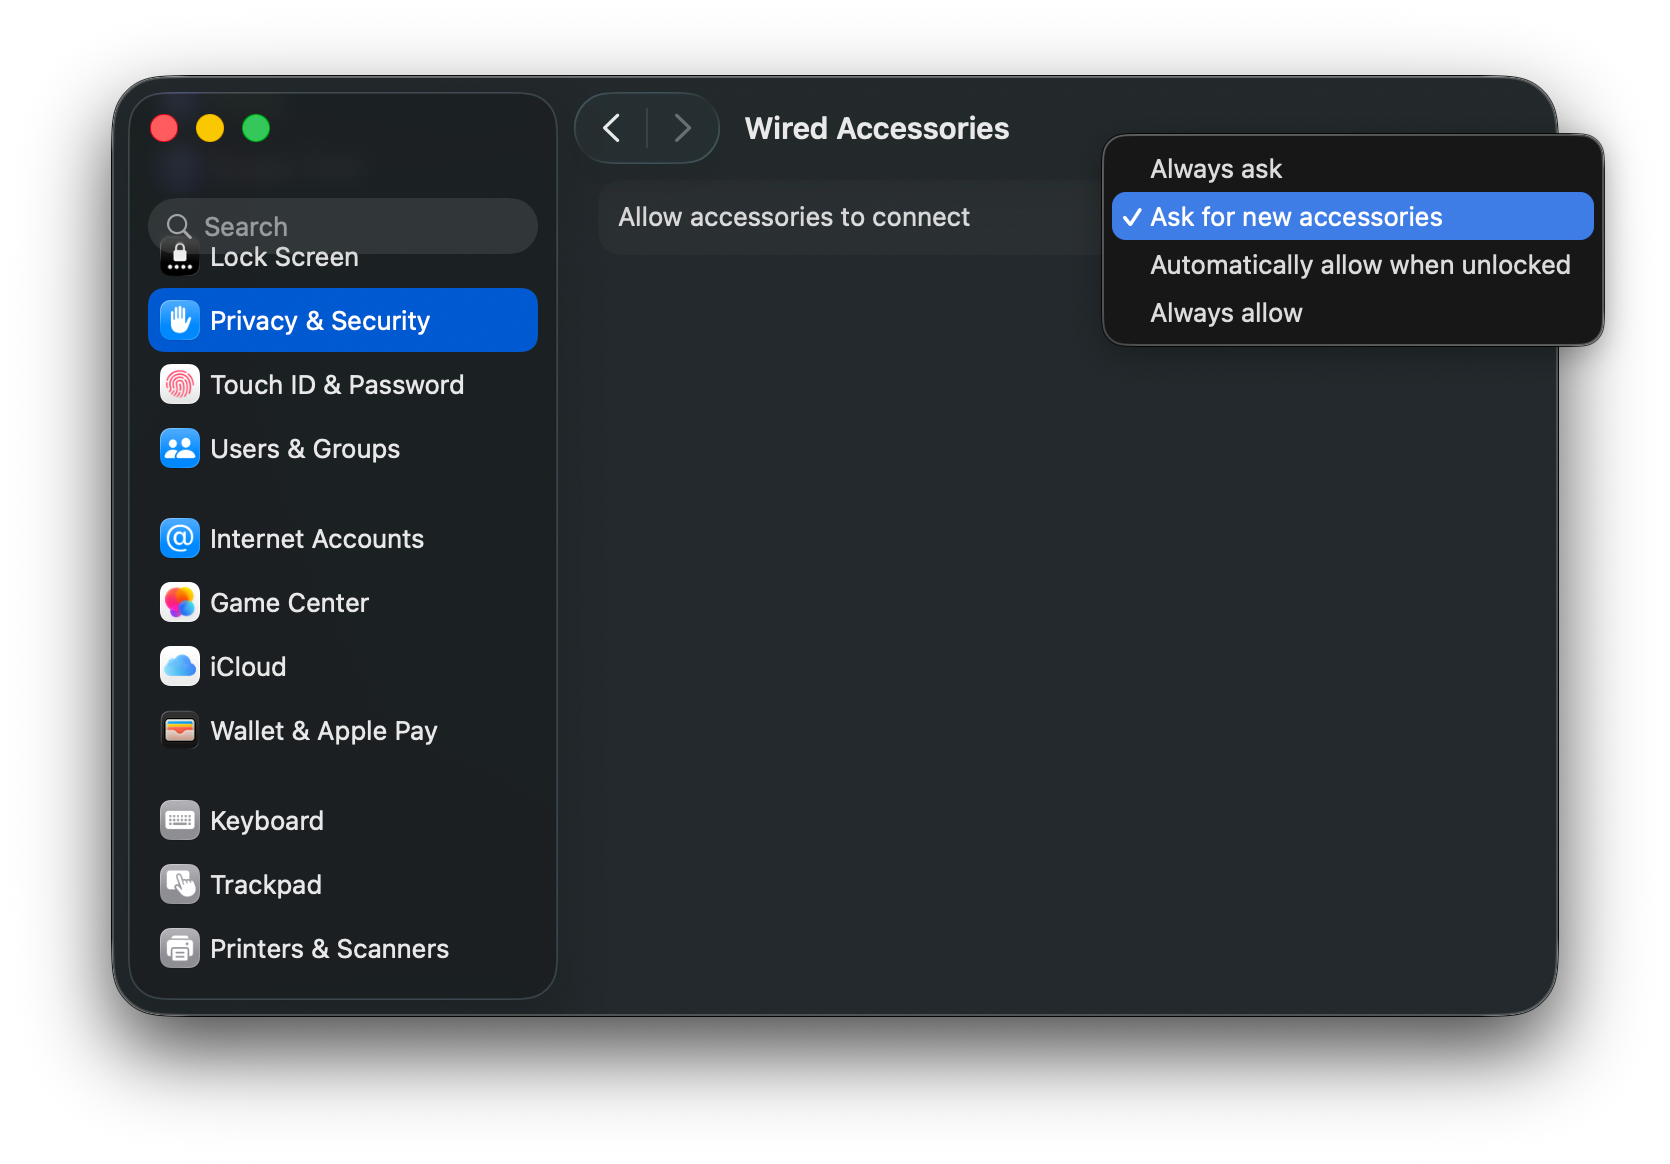The height and width of the screenshot is (1164, 1670).
Task: Click the Printers & Scanners printer icon
Action: [x=180, y=949]
